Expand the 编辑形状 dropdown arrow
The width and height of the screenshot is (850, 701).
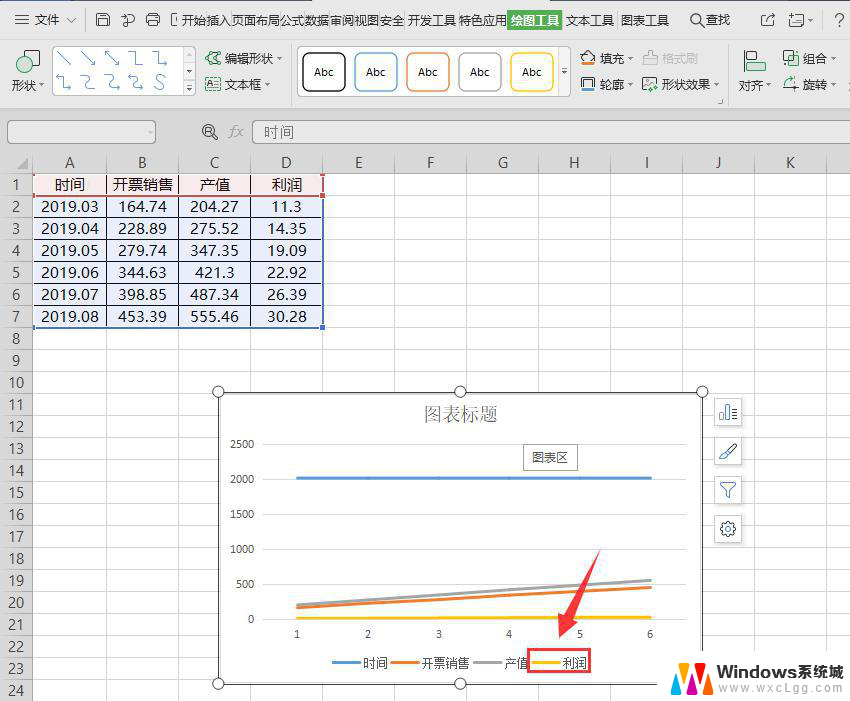[x=279, y=58]
